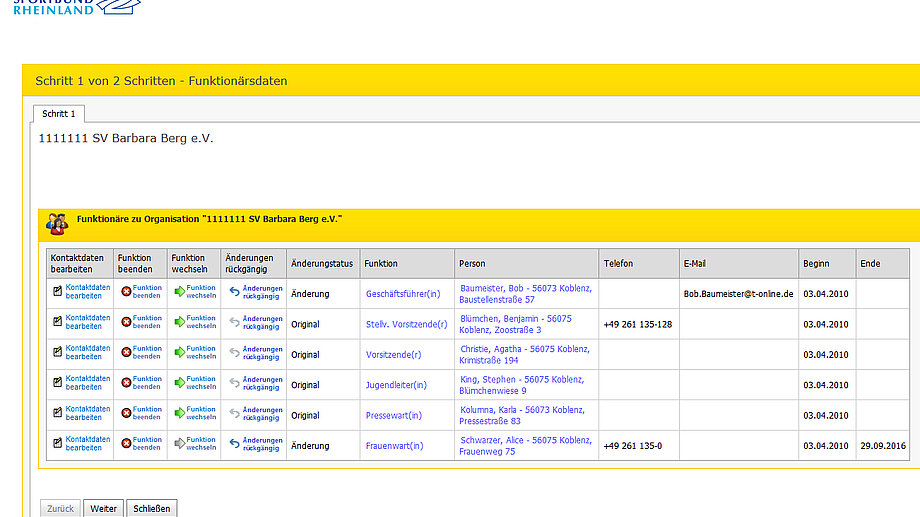This screenshot has width=920, height=517.
Task: Open the Geschäftsführer(in) function link
Action: click(402, 294)
